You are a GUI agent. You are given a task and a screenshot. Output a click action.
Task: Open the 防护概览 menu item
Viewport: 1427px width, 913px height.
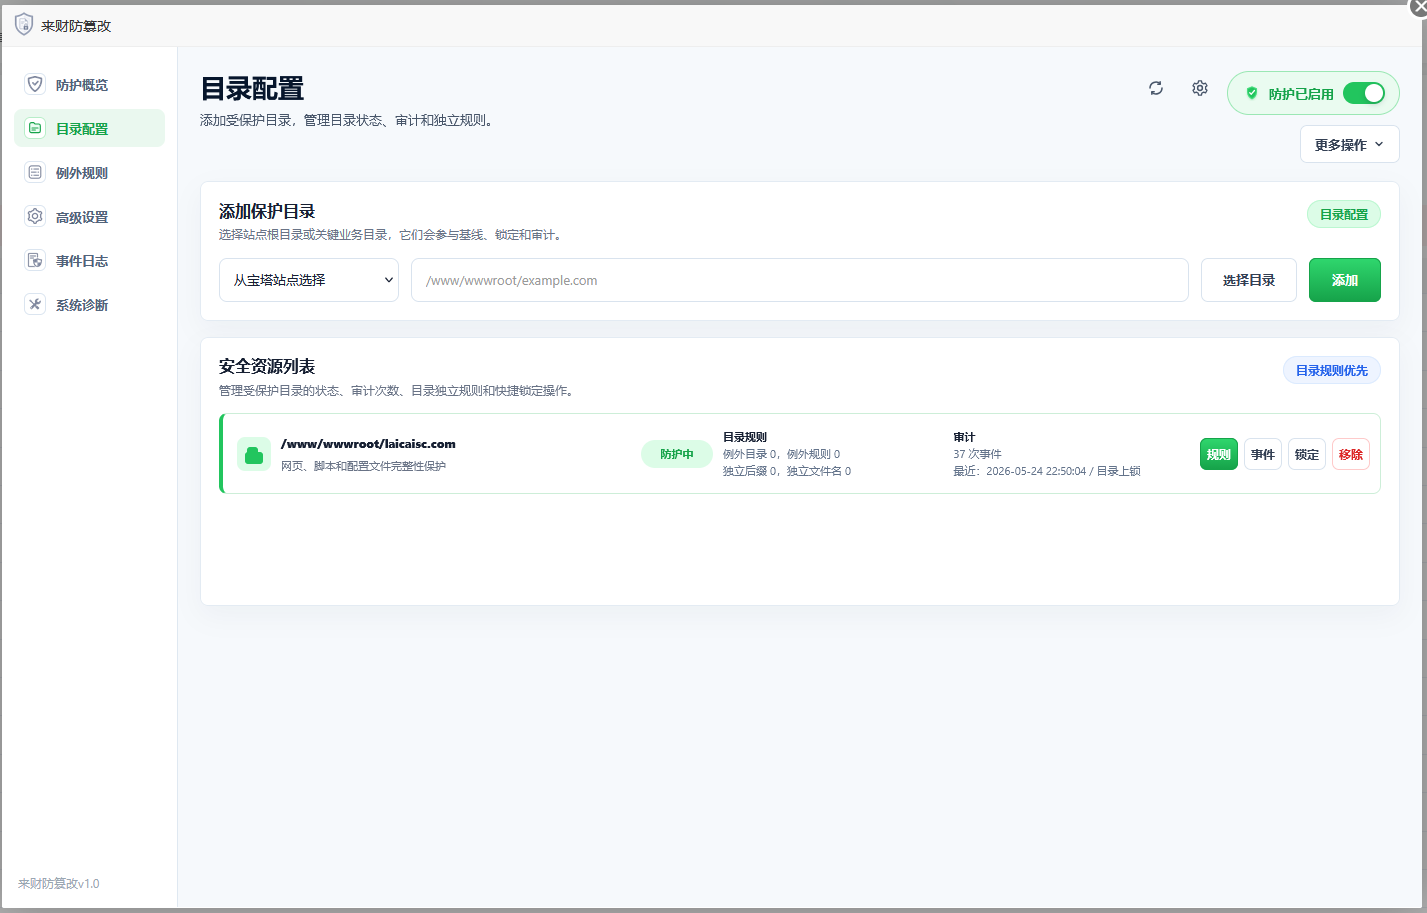[x=89, y=85]
